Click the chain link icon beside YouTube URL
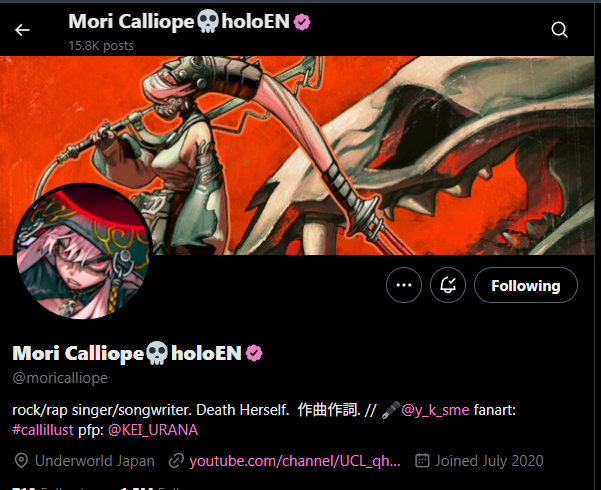This screenshot has height=490, width=601. coord(176,461)
